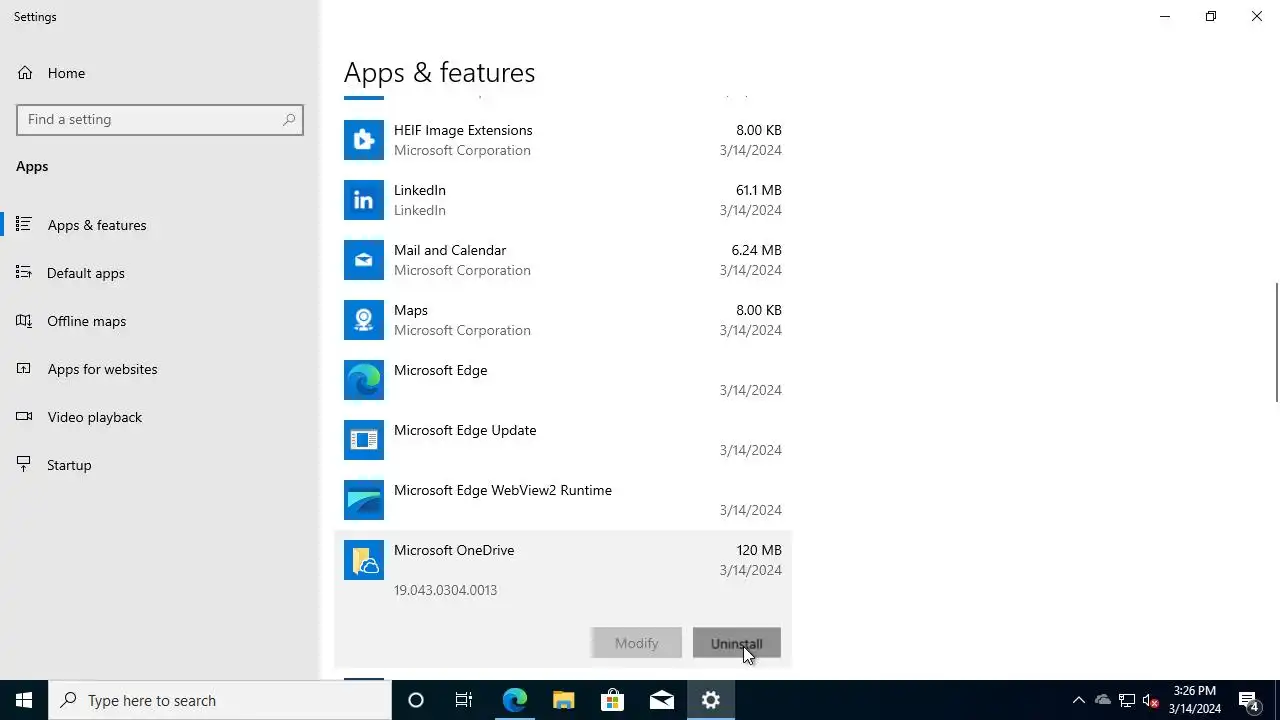The width and height of the screenshot is (1280, 720).
Task: Open Cortana from the taskbar
Action: point(416,700)
